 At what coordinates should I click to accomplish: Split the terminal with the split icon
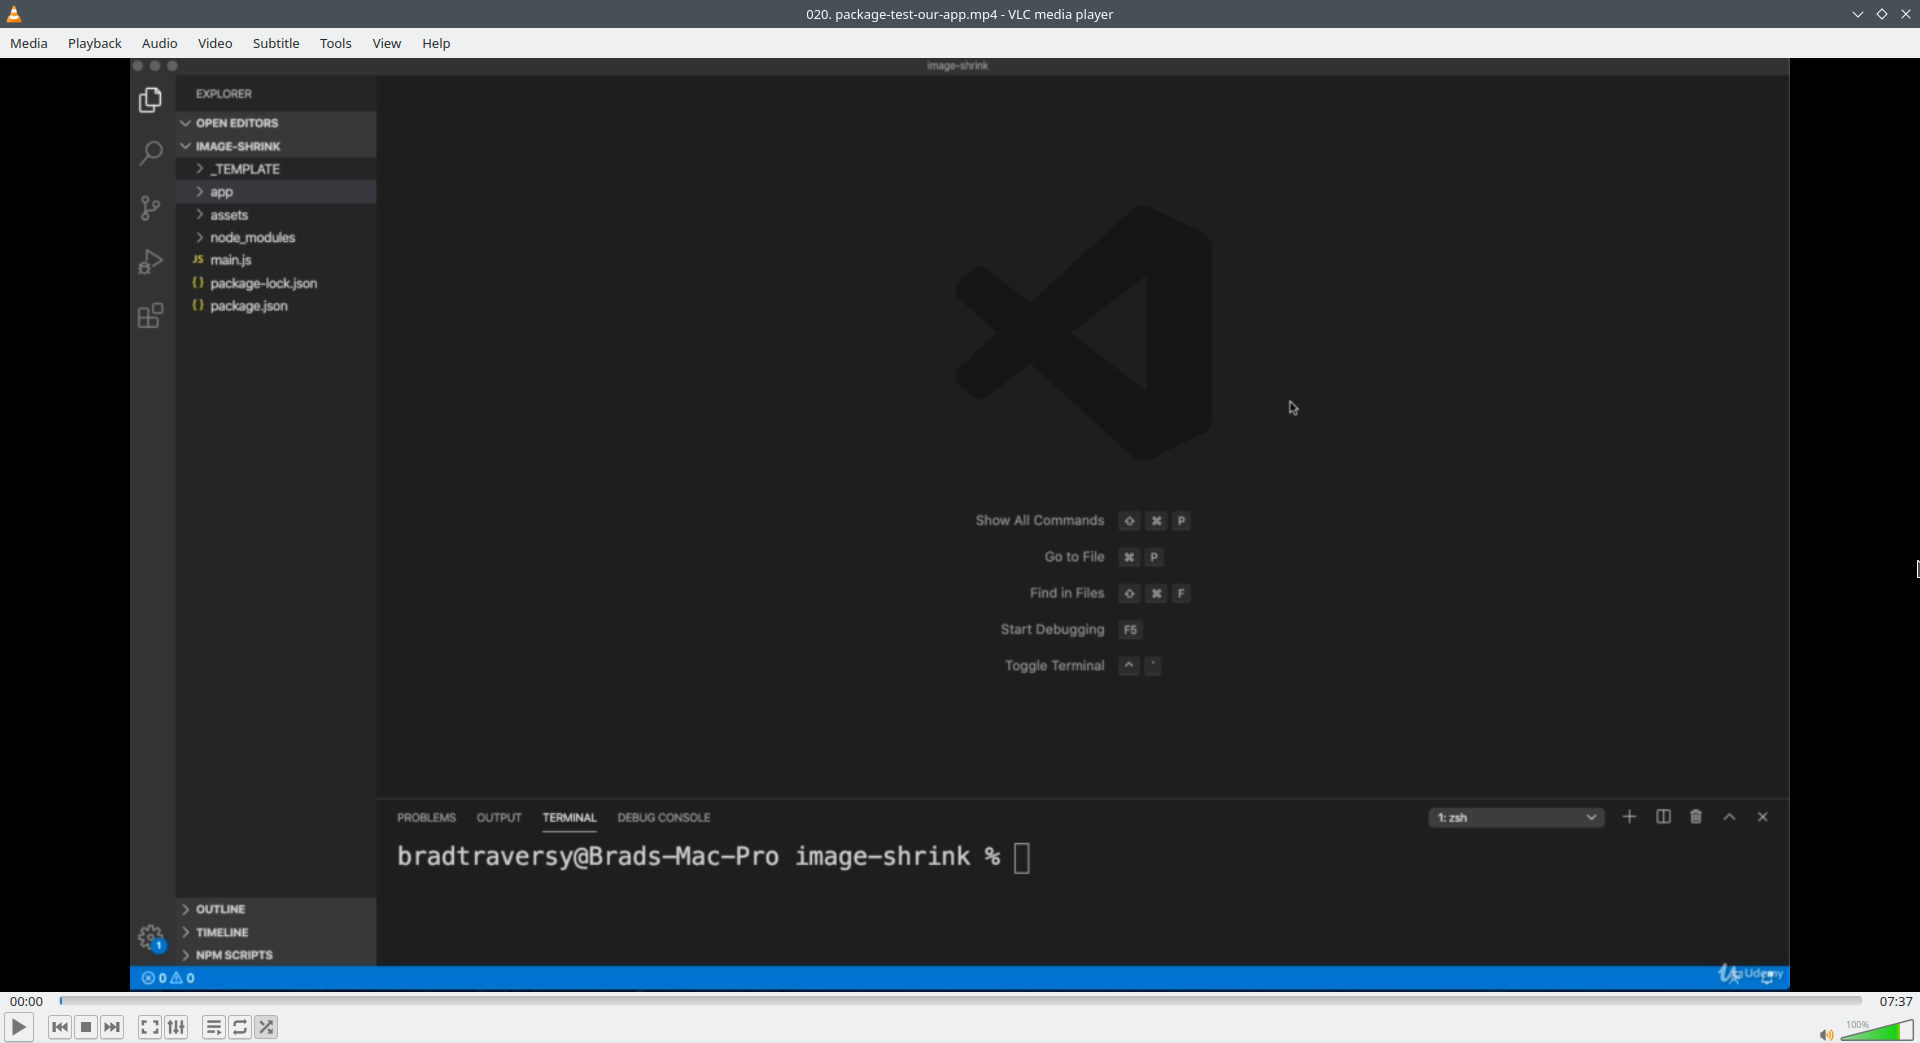pyautogui.click(x=1662, y=817)
